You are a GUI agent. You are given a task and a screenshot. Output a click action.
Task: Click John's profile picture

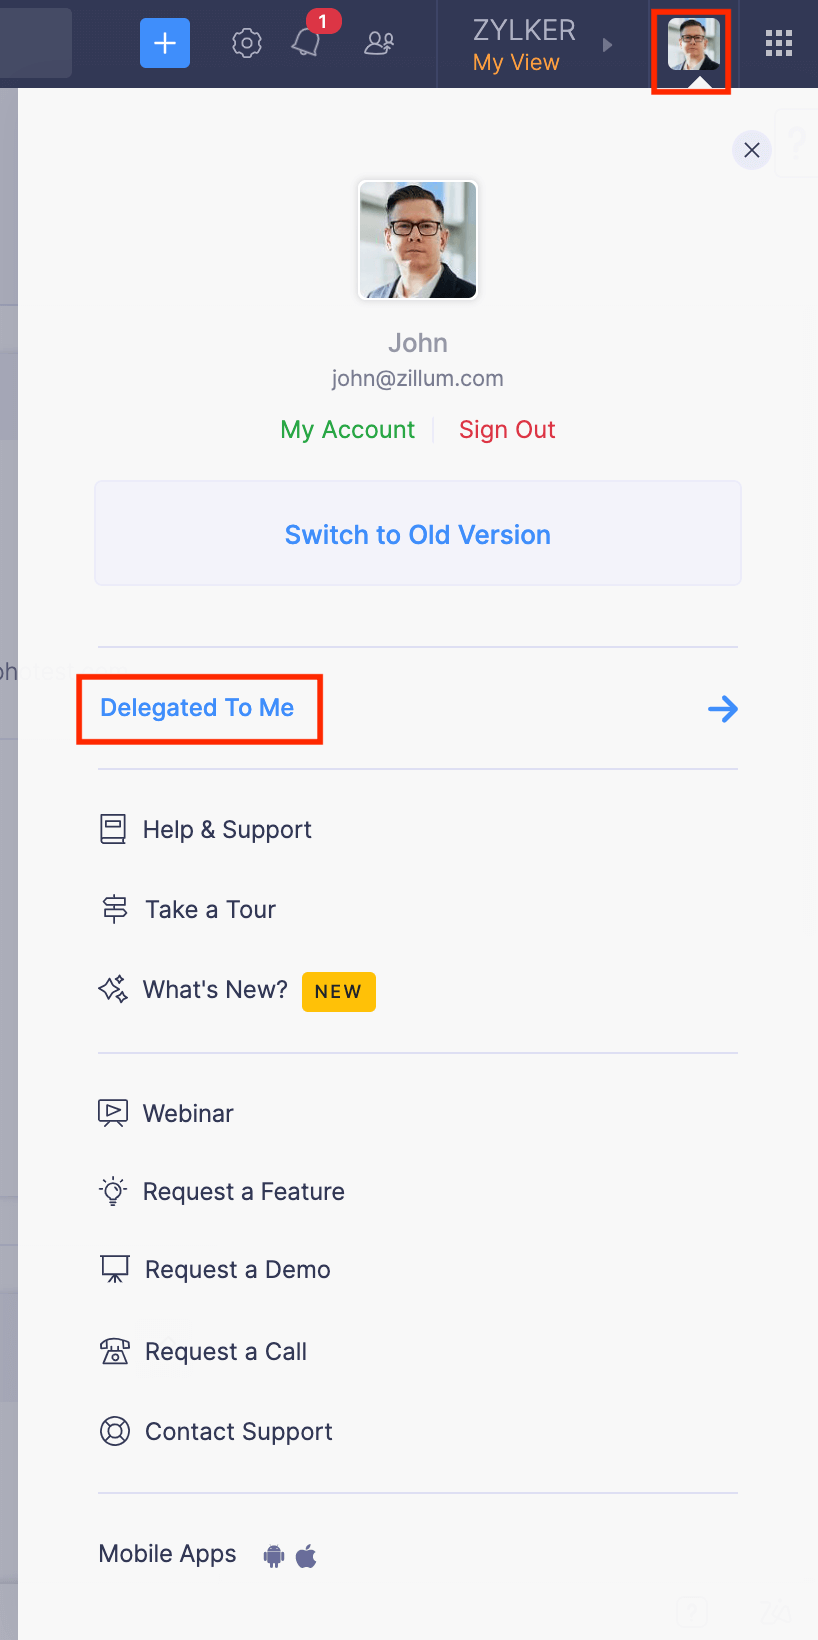(x=417, y=240)
